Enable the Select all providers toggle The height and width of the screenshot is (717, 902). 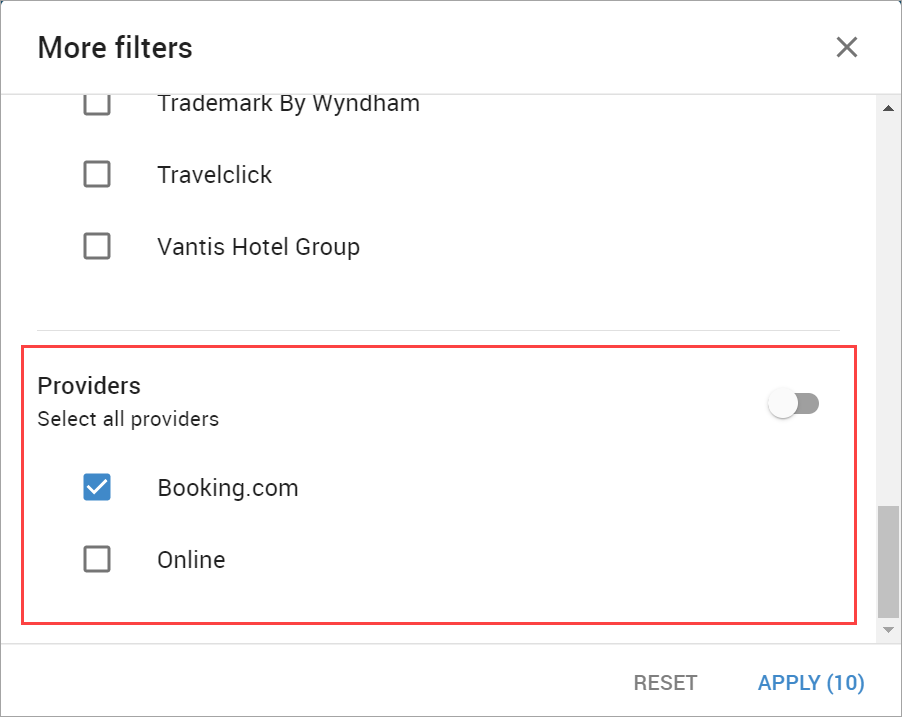[x=793, y=403]
